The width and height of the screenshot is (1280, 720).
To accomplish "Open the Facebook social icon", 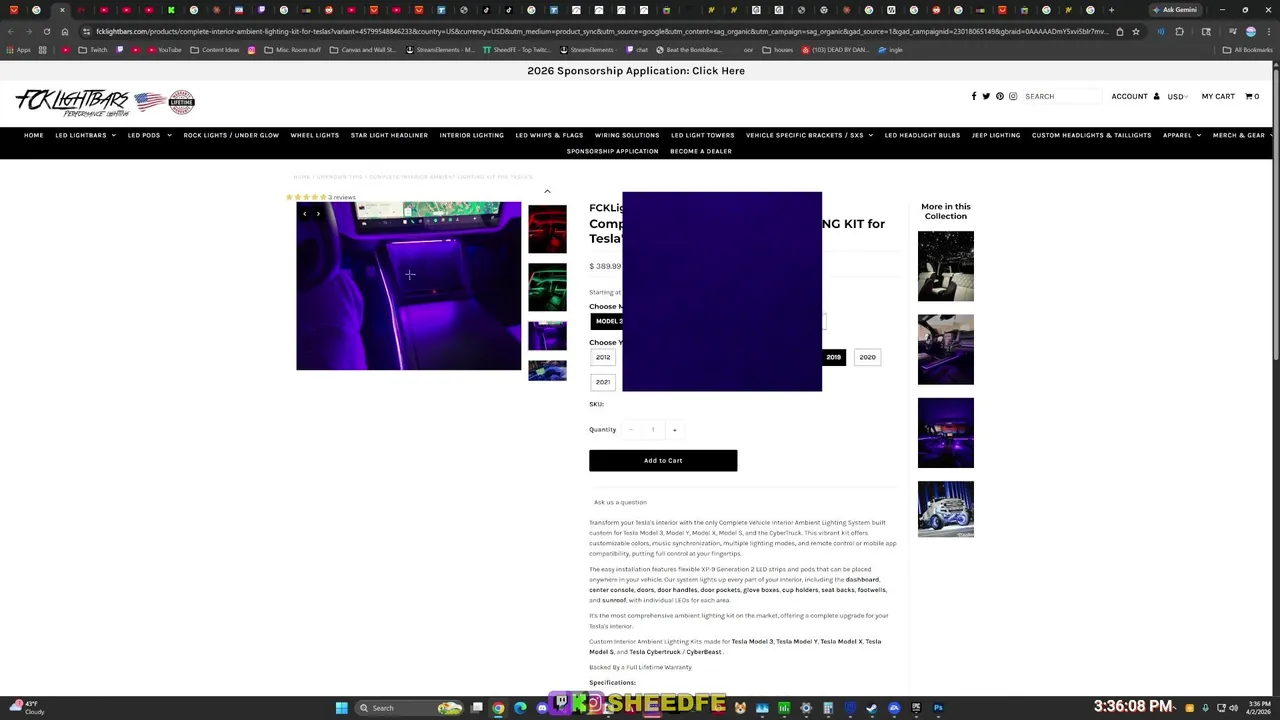I will point(973,96).
